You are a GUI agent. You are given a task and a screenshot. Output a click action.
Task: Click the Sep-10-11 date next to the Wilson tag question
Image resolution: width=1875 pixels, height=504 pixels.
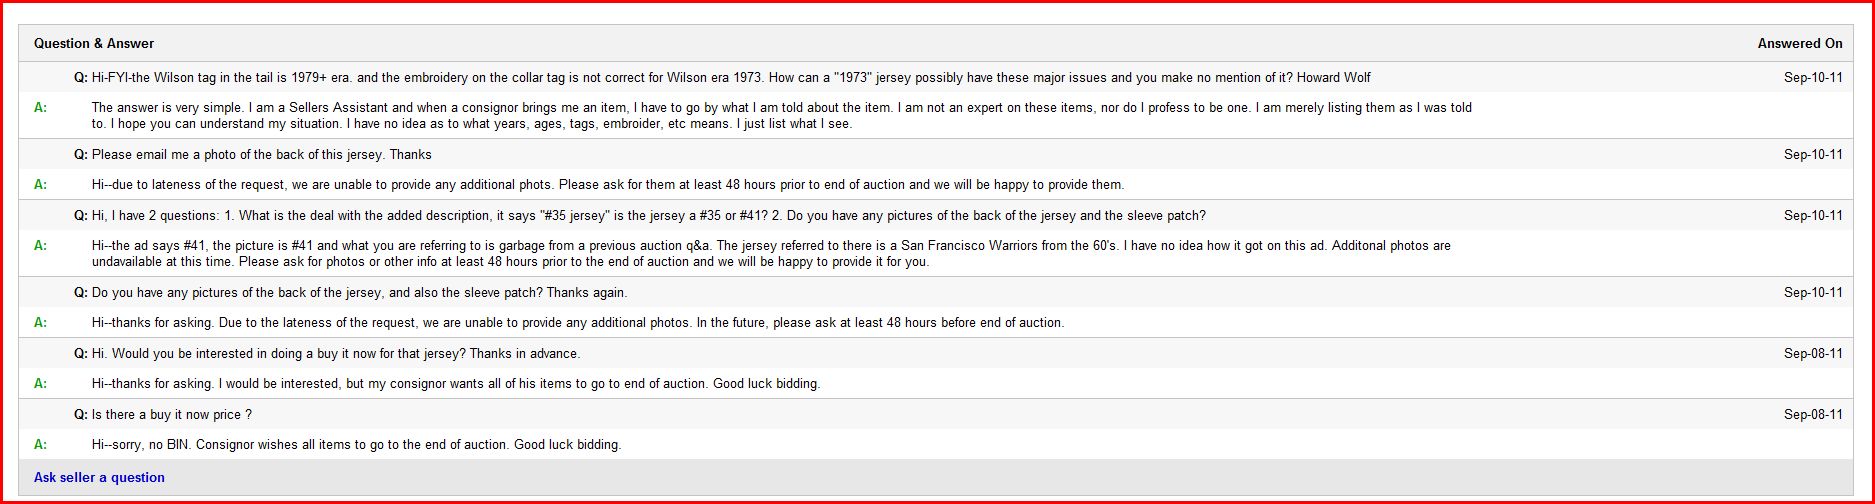(1813, 78)
